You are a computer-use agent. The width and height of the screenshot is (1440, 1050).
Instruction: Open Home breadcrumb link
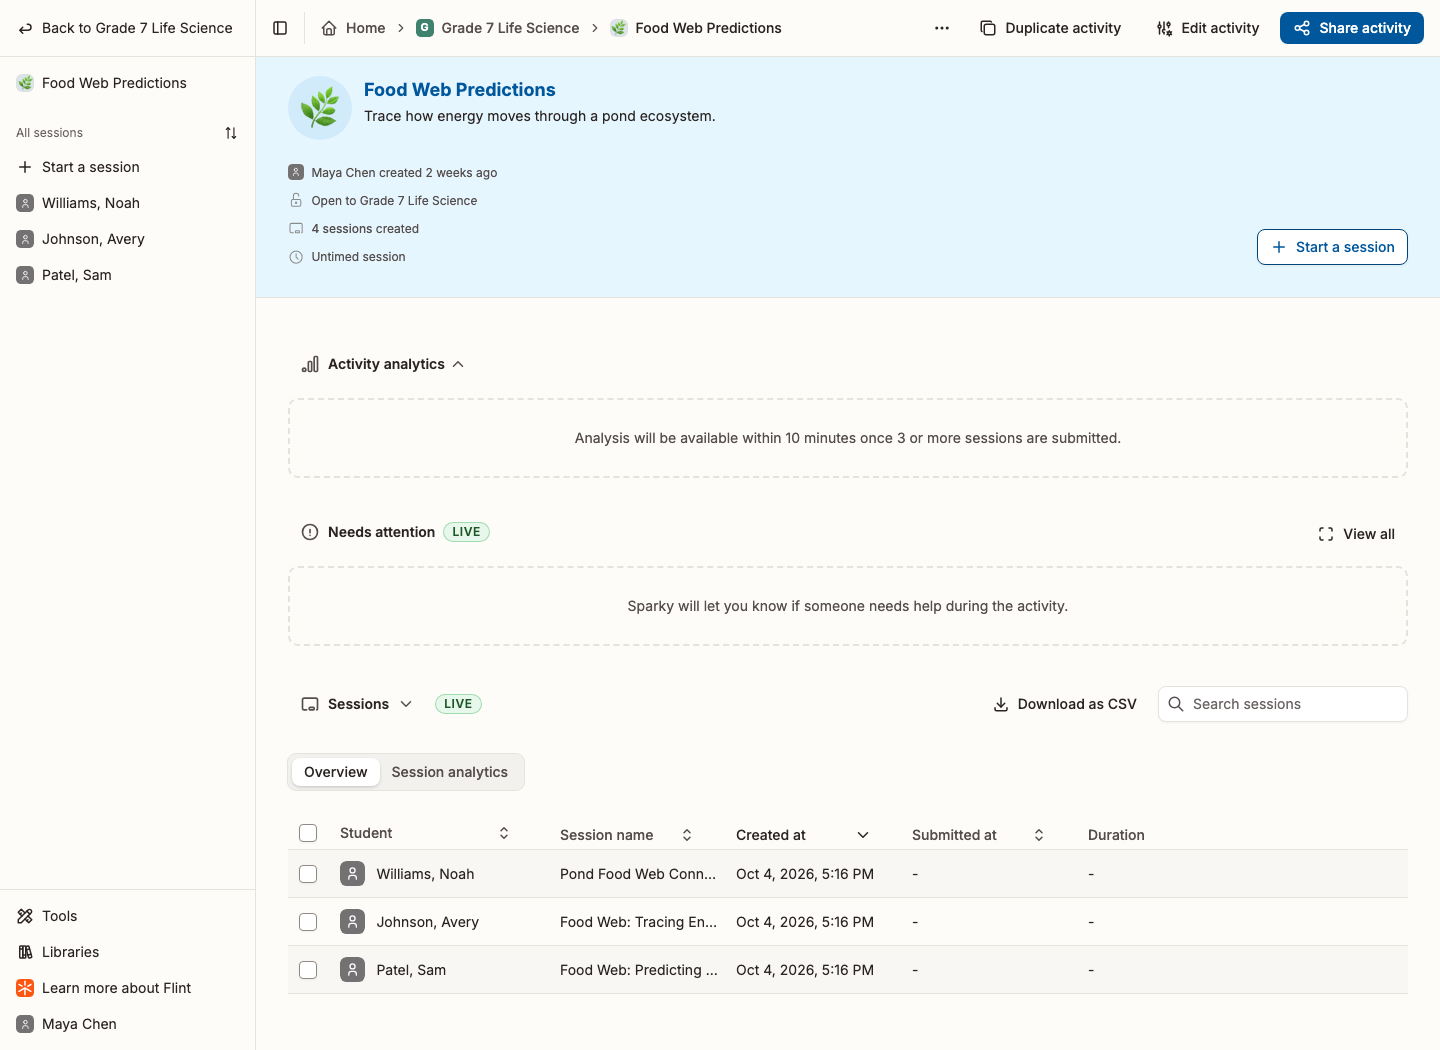pyautogui.click(x=353, y=28)
